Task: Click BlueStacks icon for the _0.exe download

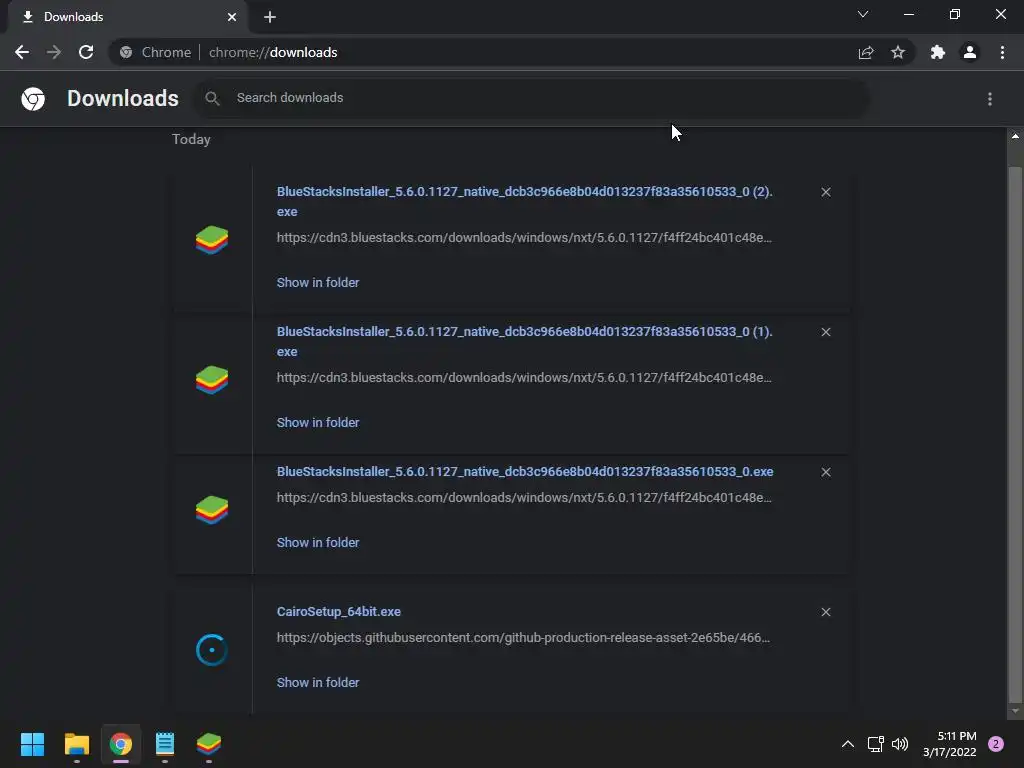Action: point(212,510)
